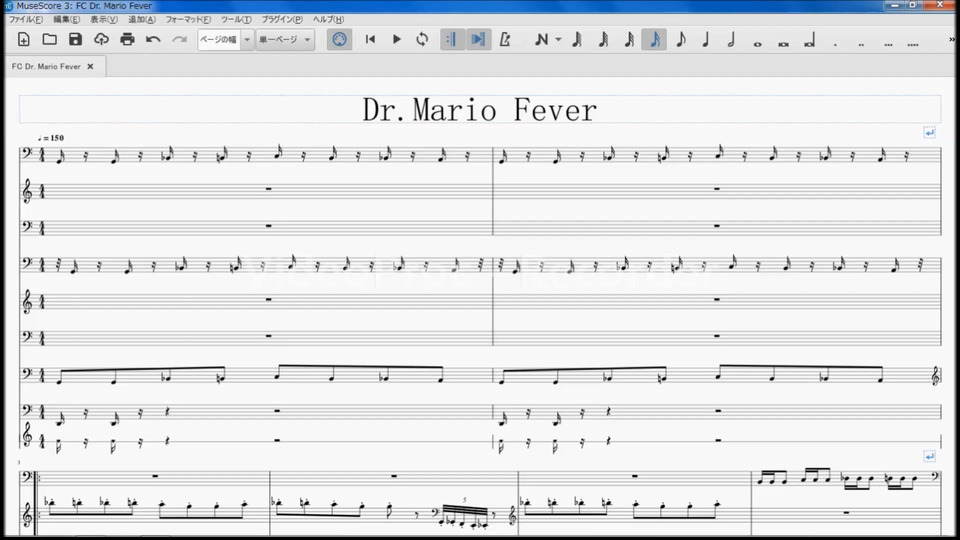
Task: Select the double whole note duration
Action: click(784, 43)
